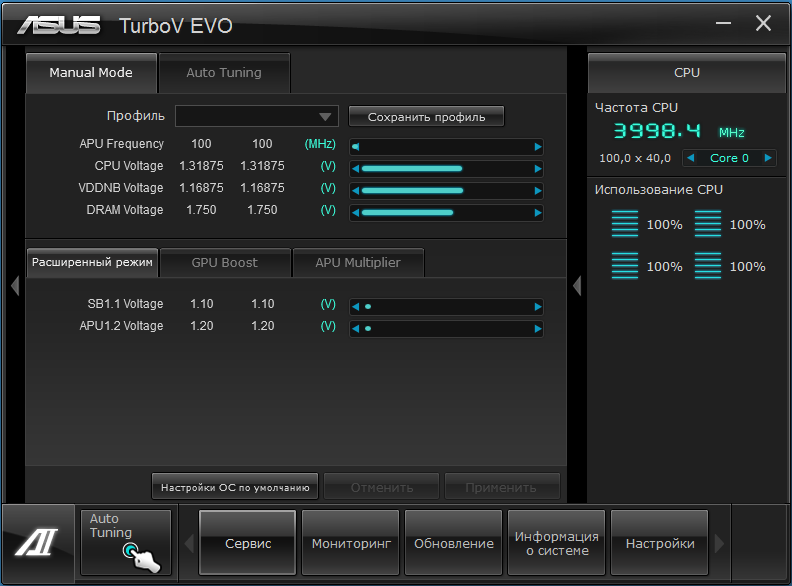The width and height of the screenshot is (792, 586).
Task: Decrease VDDNB Voltage with left arrow
Action: coord(356,191)
